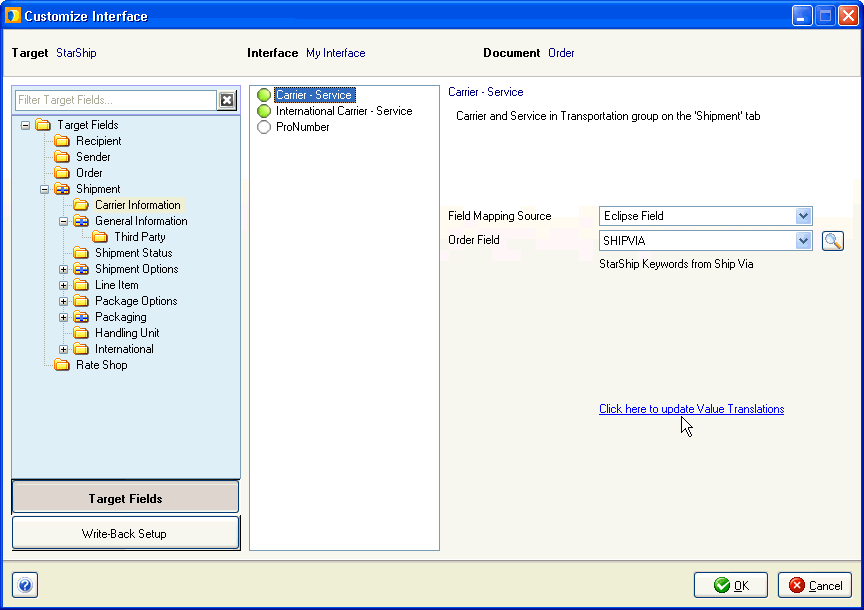864x610 pixels.
Task: Select Carrier Information tree item
Action: (x=138, y=205)
